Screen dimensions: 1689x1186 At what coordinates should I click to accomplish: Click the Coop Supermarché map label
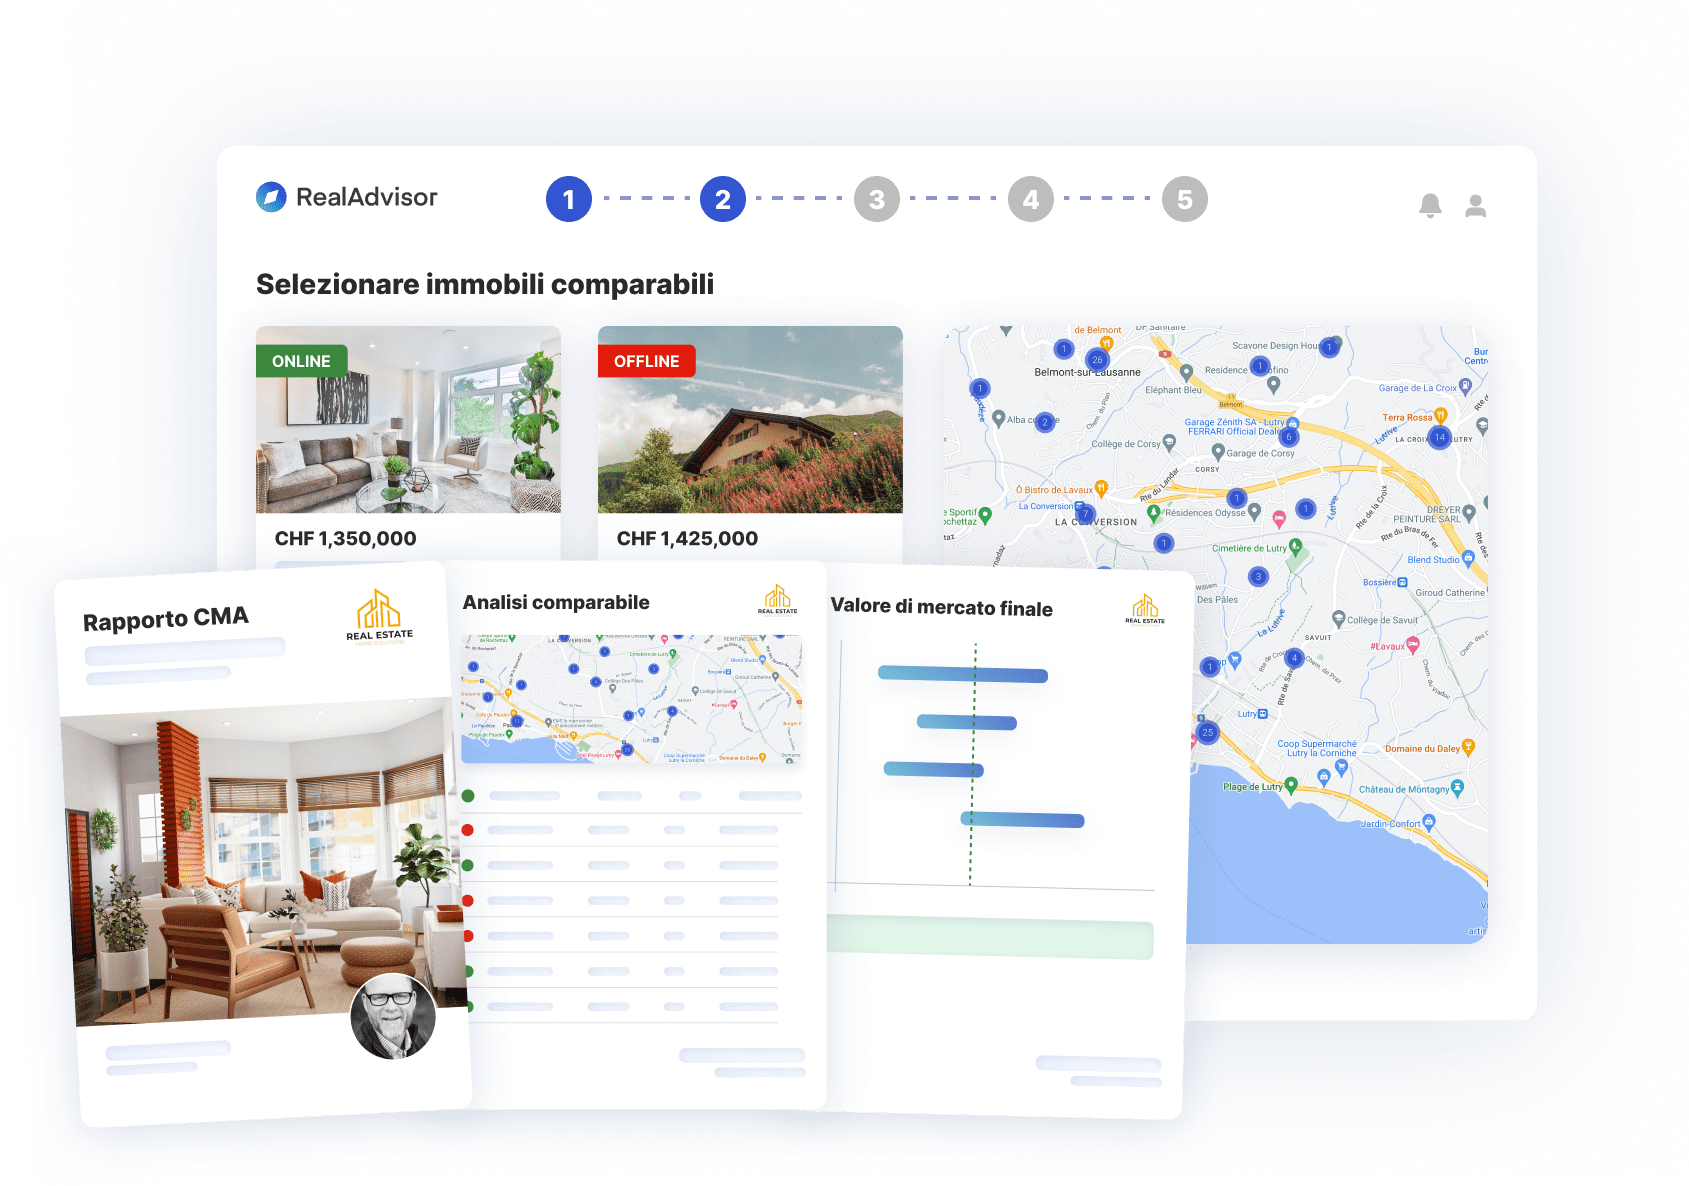(1317, 748)
